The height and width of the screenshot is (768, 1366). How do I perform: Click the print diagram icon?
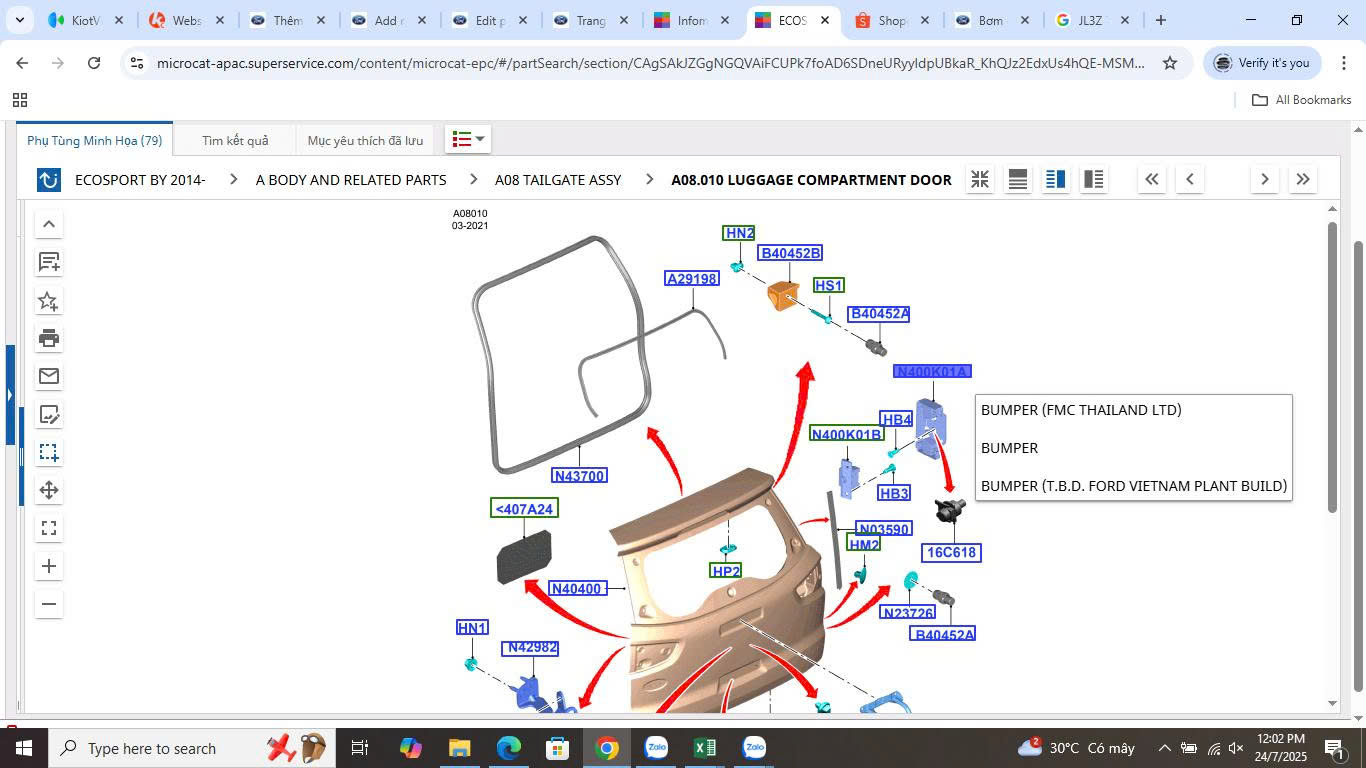pos(48,338)
